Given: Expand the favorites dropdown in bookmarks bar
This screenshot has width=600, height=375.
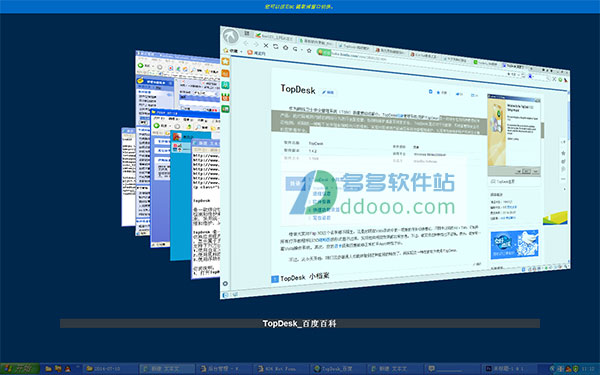Looking at the screenshot, I should (241, 51).
